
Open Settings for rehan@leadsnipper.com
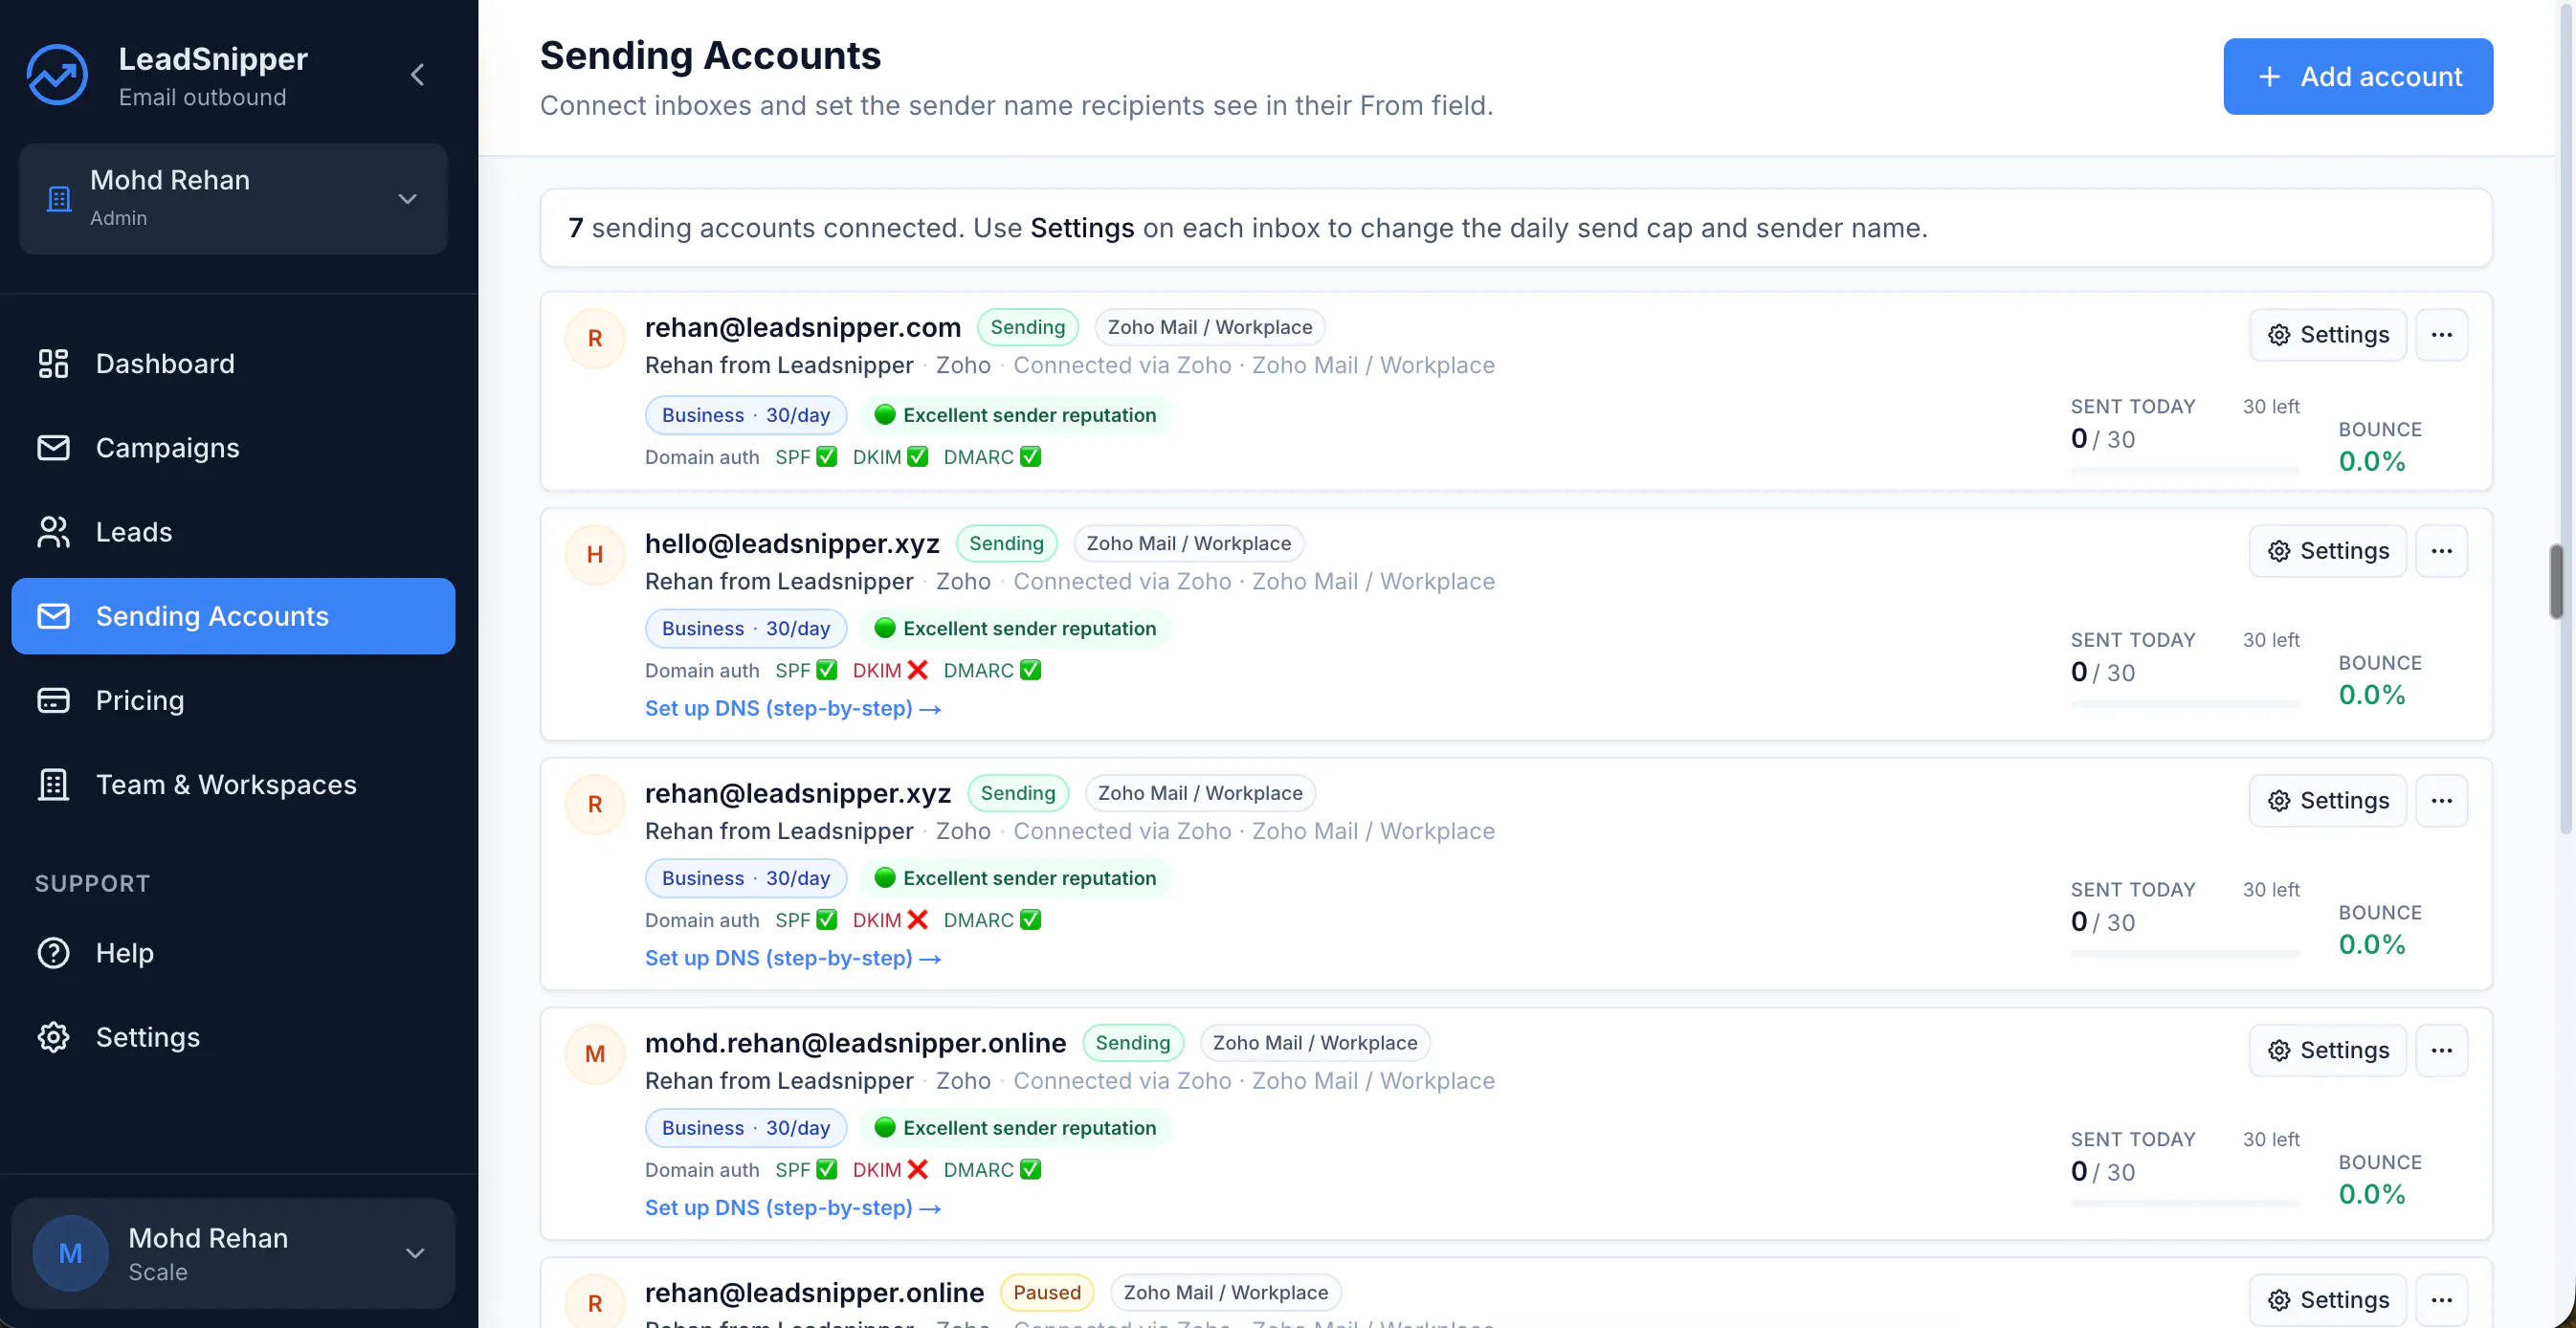point(2327,335)
